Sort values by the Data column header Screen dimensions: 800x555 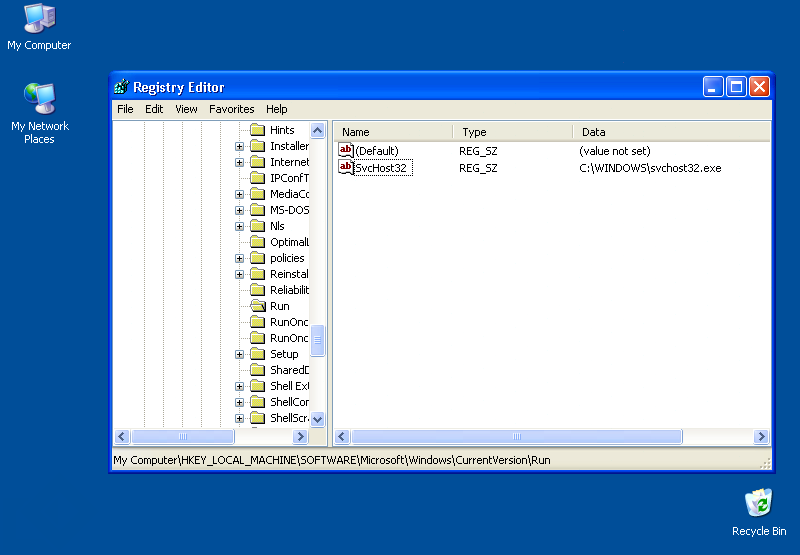click(671, 132)
